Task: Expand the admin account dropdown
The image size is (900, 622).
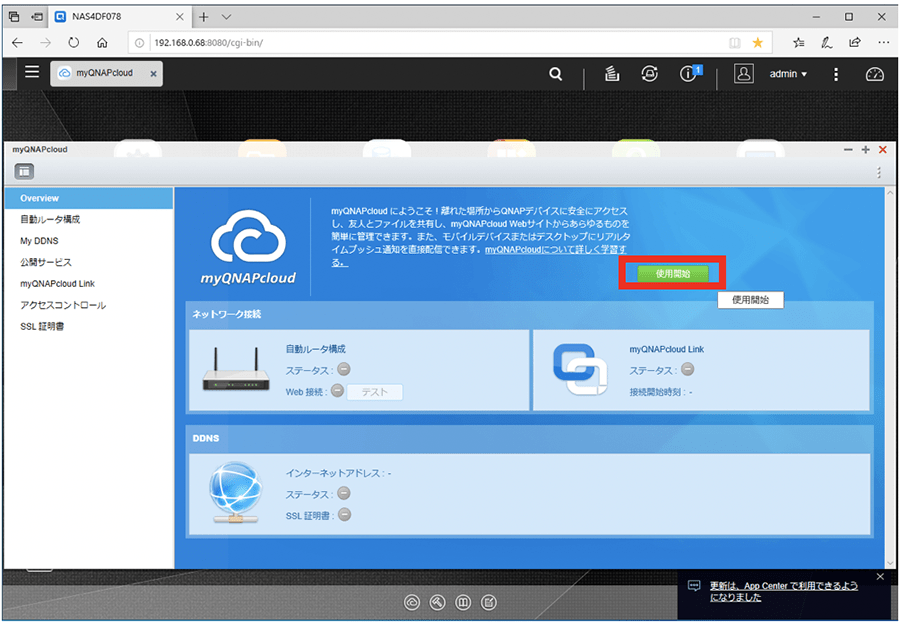Action: 788,74
